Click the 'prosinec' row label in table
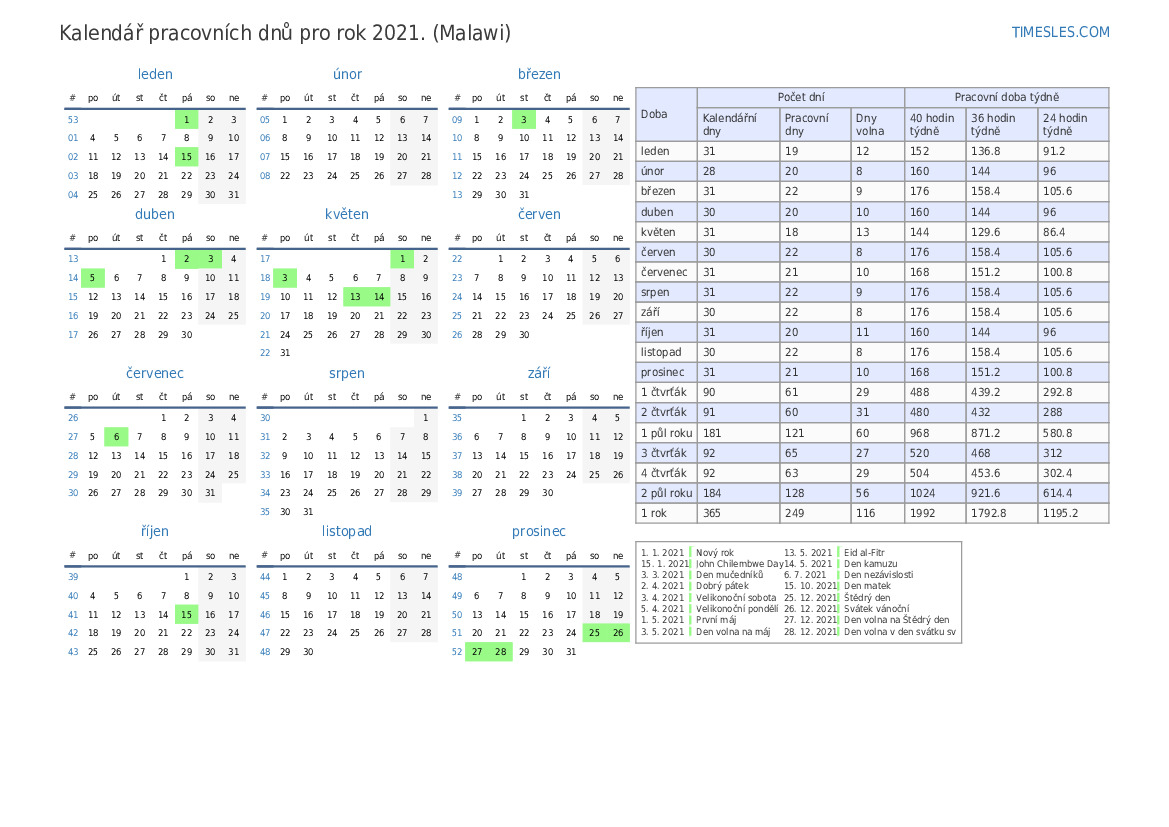This screenshot has width=1169, height=827. click(x=666, y=372)
